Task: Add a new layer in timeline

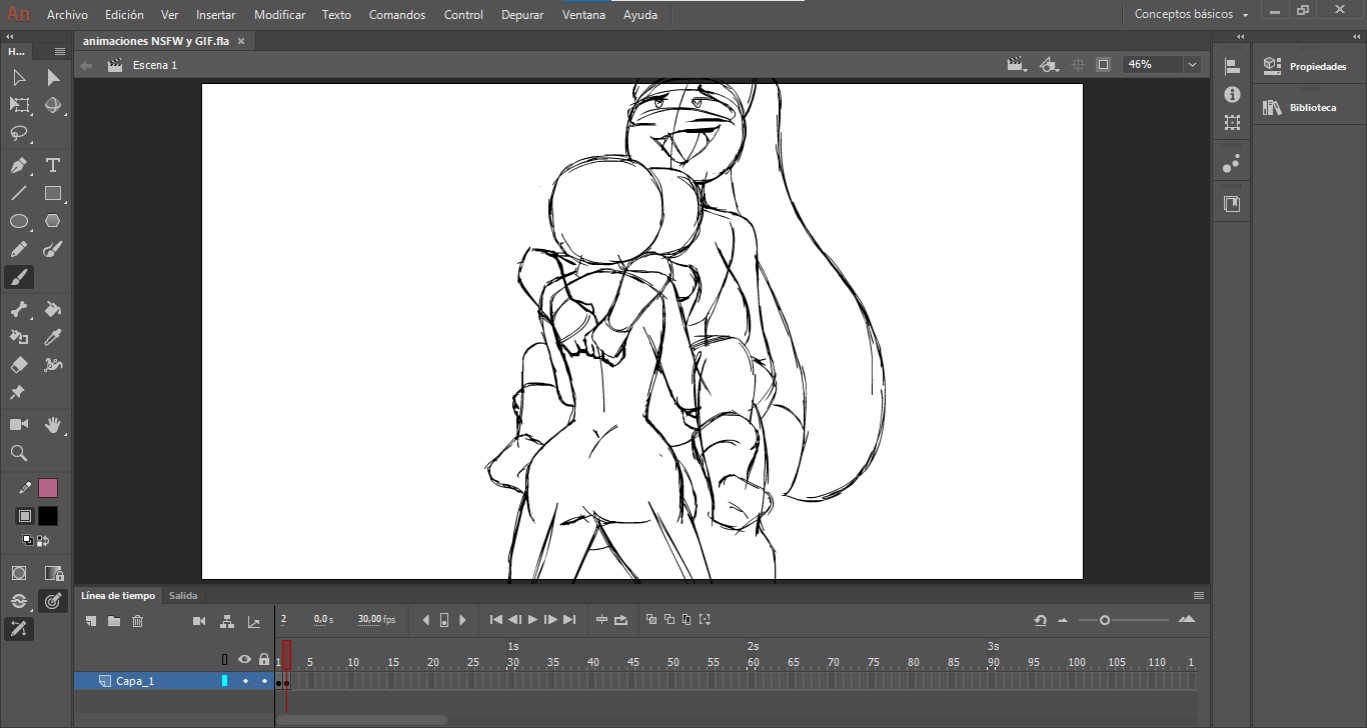Action: point(91,621)
